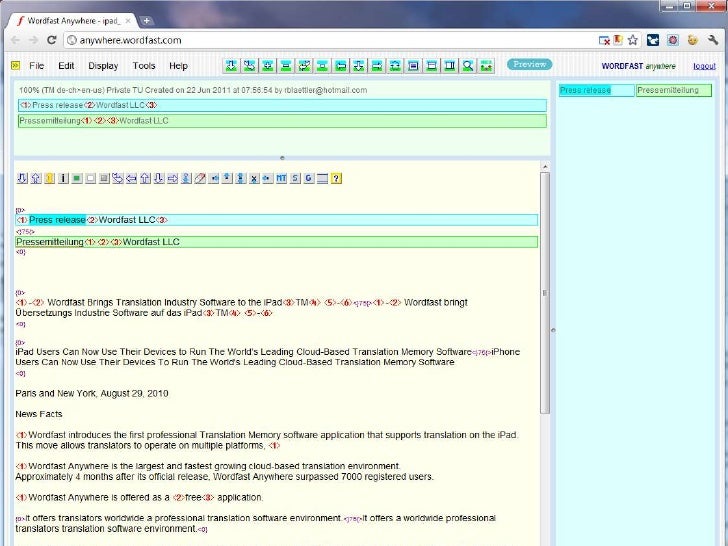Click the splitter handle below the TM panel
Image resolution: width=728 pixels, height=546 pixels.
coord(282,158)
